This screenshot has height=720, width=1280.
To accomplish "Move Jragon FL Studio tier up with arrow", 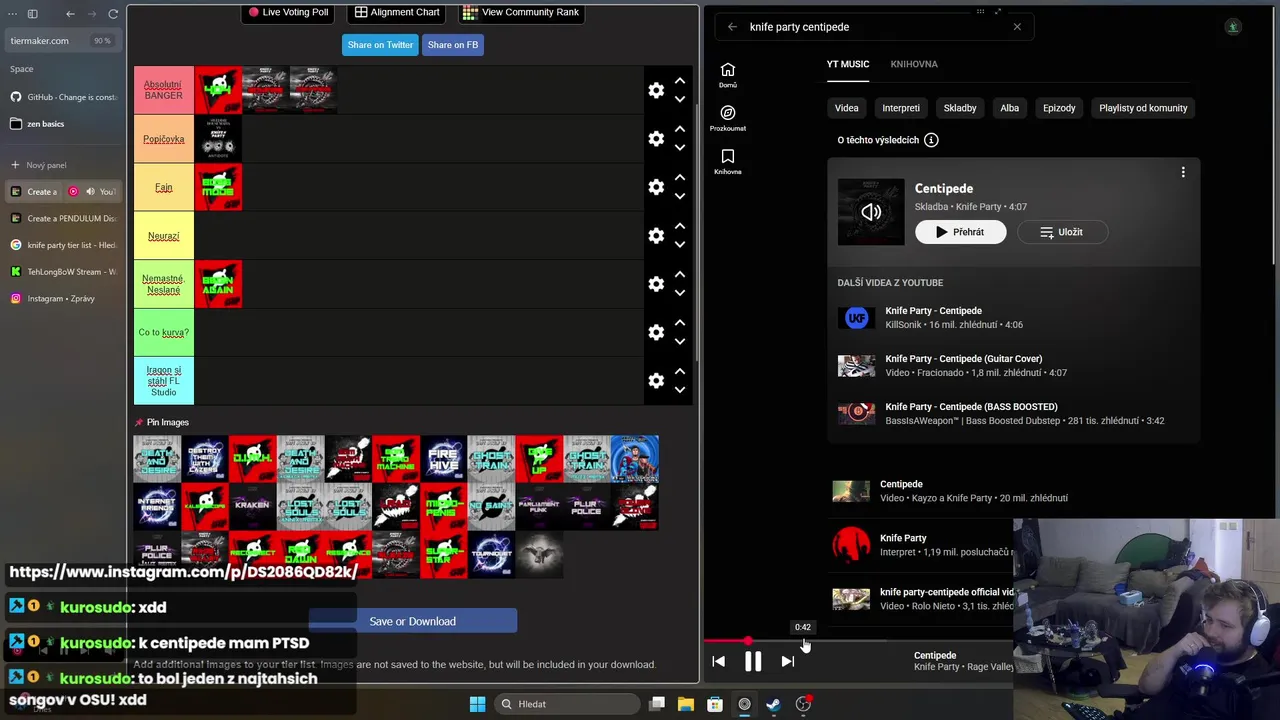I will tap(680, 371).
